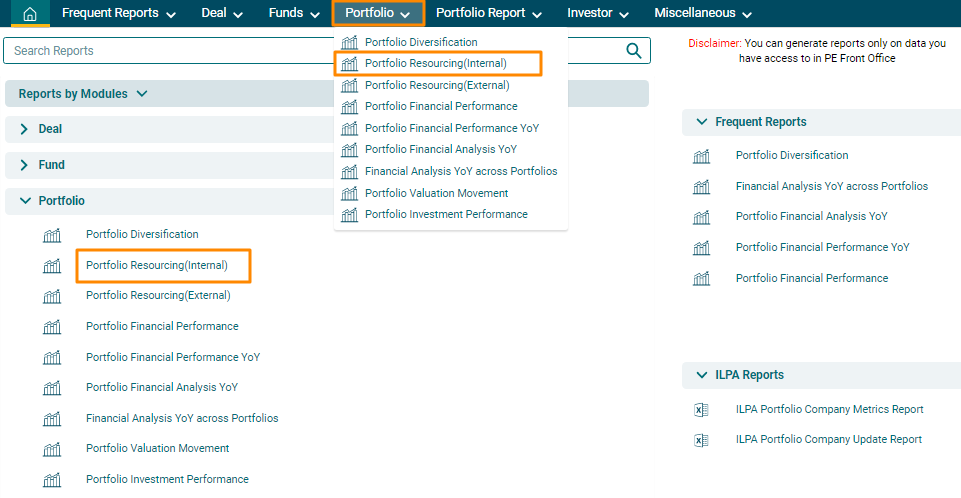Click the Search Reports input field
The width and height of the screenshot is (961, 498).
click(x=310, y=51)
